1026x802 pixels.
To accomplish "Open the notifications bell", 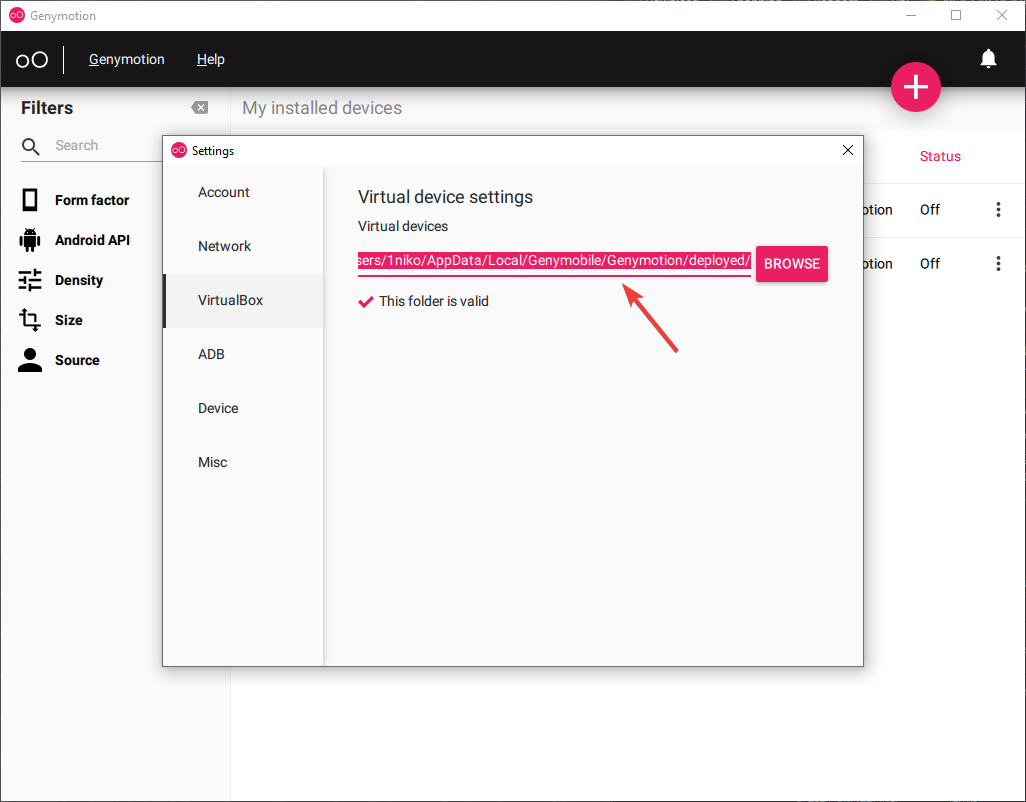I will pos(988,59).
